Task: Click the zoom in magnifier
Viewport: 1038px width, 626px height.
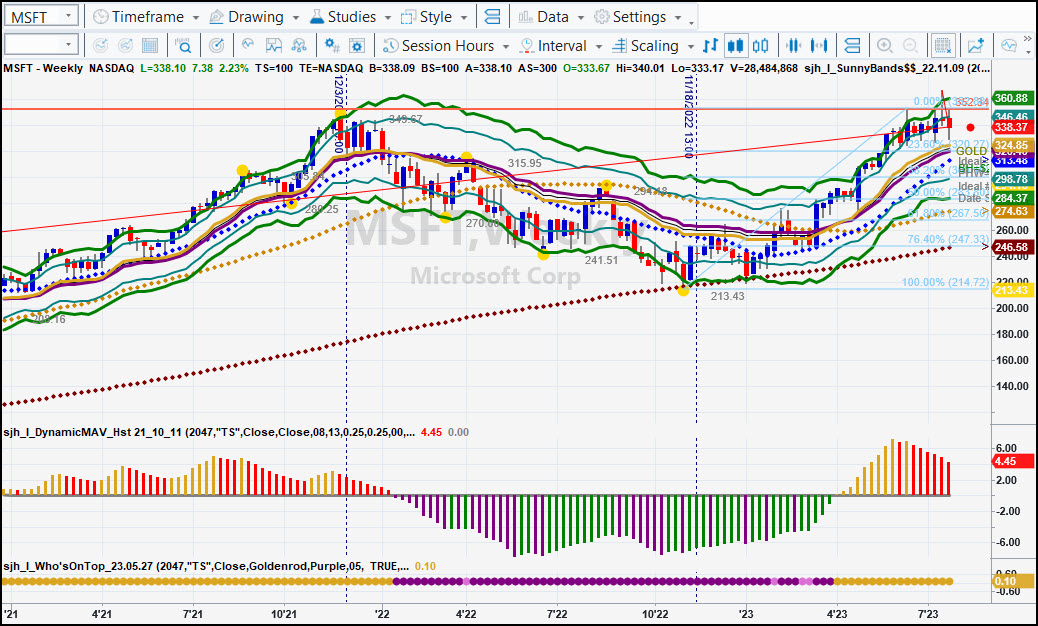Action: [884, 46]
